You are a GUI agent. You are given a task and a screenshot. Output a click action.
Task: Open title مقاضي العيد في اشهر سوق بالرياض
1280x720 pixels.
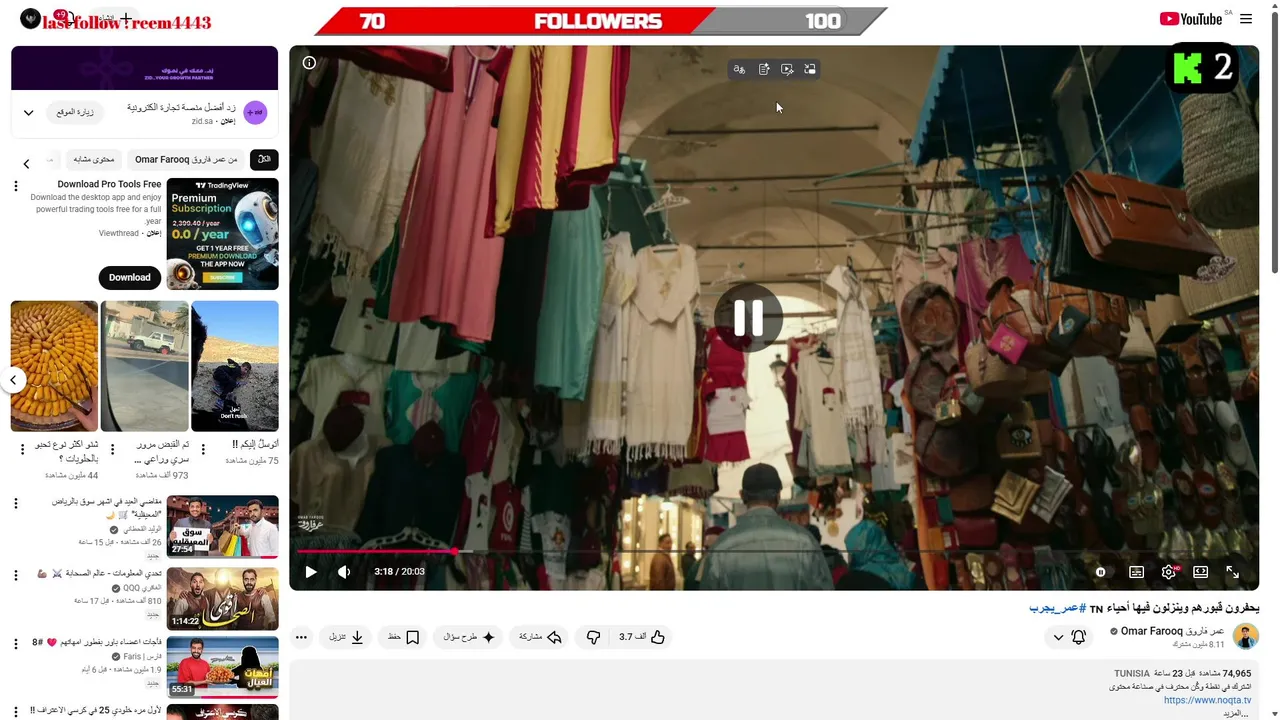click(106, 508)
